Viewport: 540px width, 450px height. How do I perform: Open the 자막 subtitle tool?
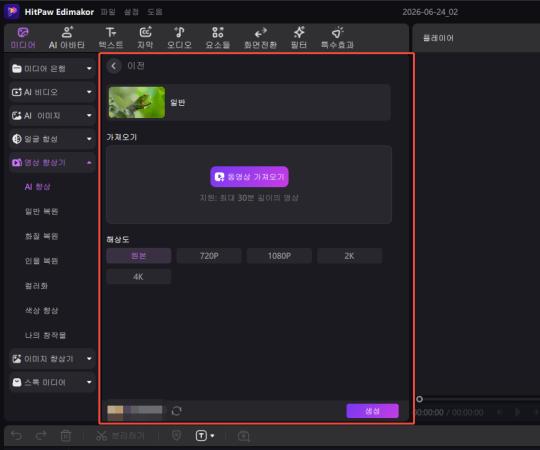click(x=145, y=38)
